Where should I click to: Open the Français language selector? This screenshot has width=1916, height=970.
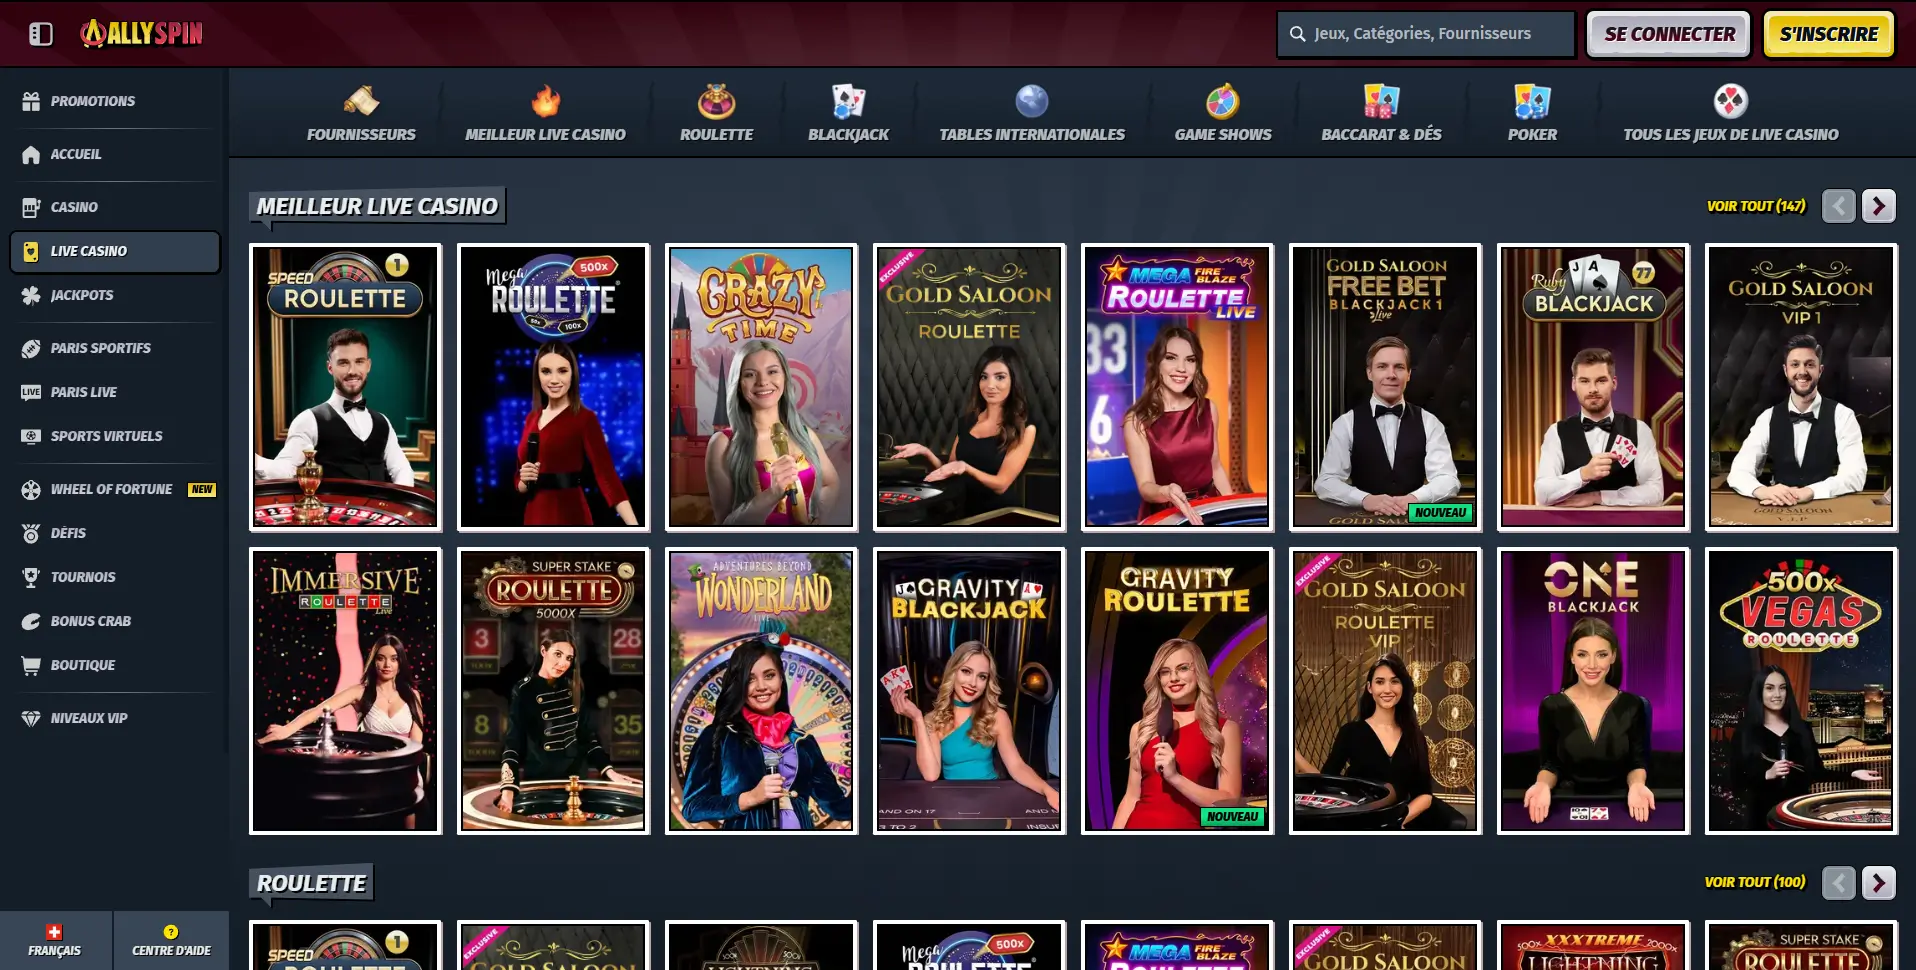[55, 940]
